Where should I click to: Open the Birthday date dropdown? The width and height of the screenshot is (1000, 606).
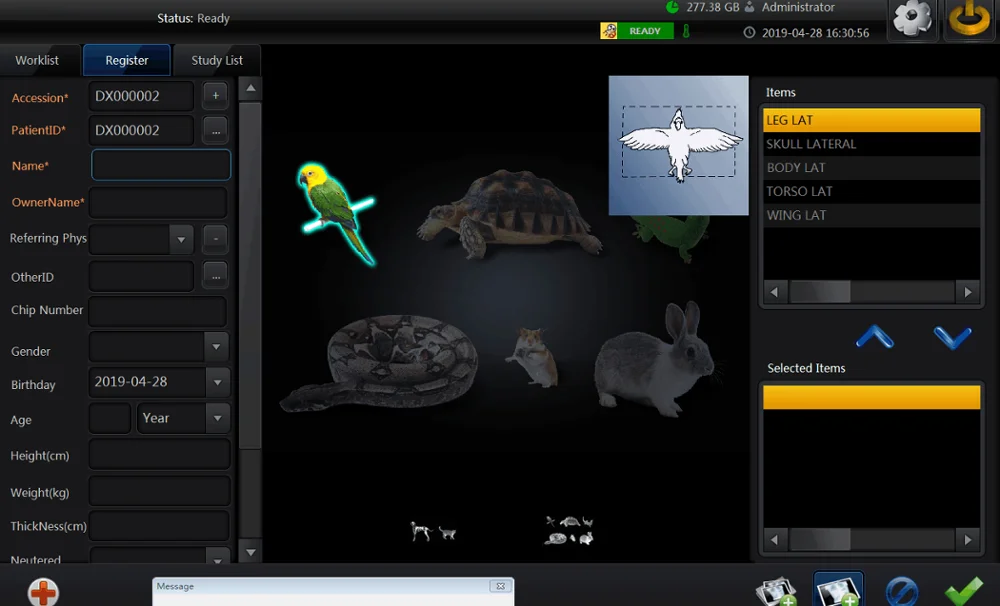point(217,382)
